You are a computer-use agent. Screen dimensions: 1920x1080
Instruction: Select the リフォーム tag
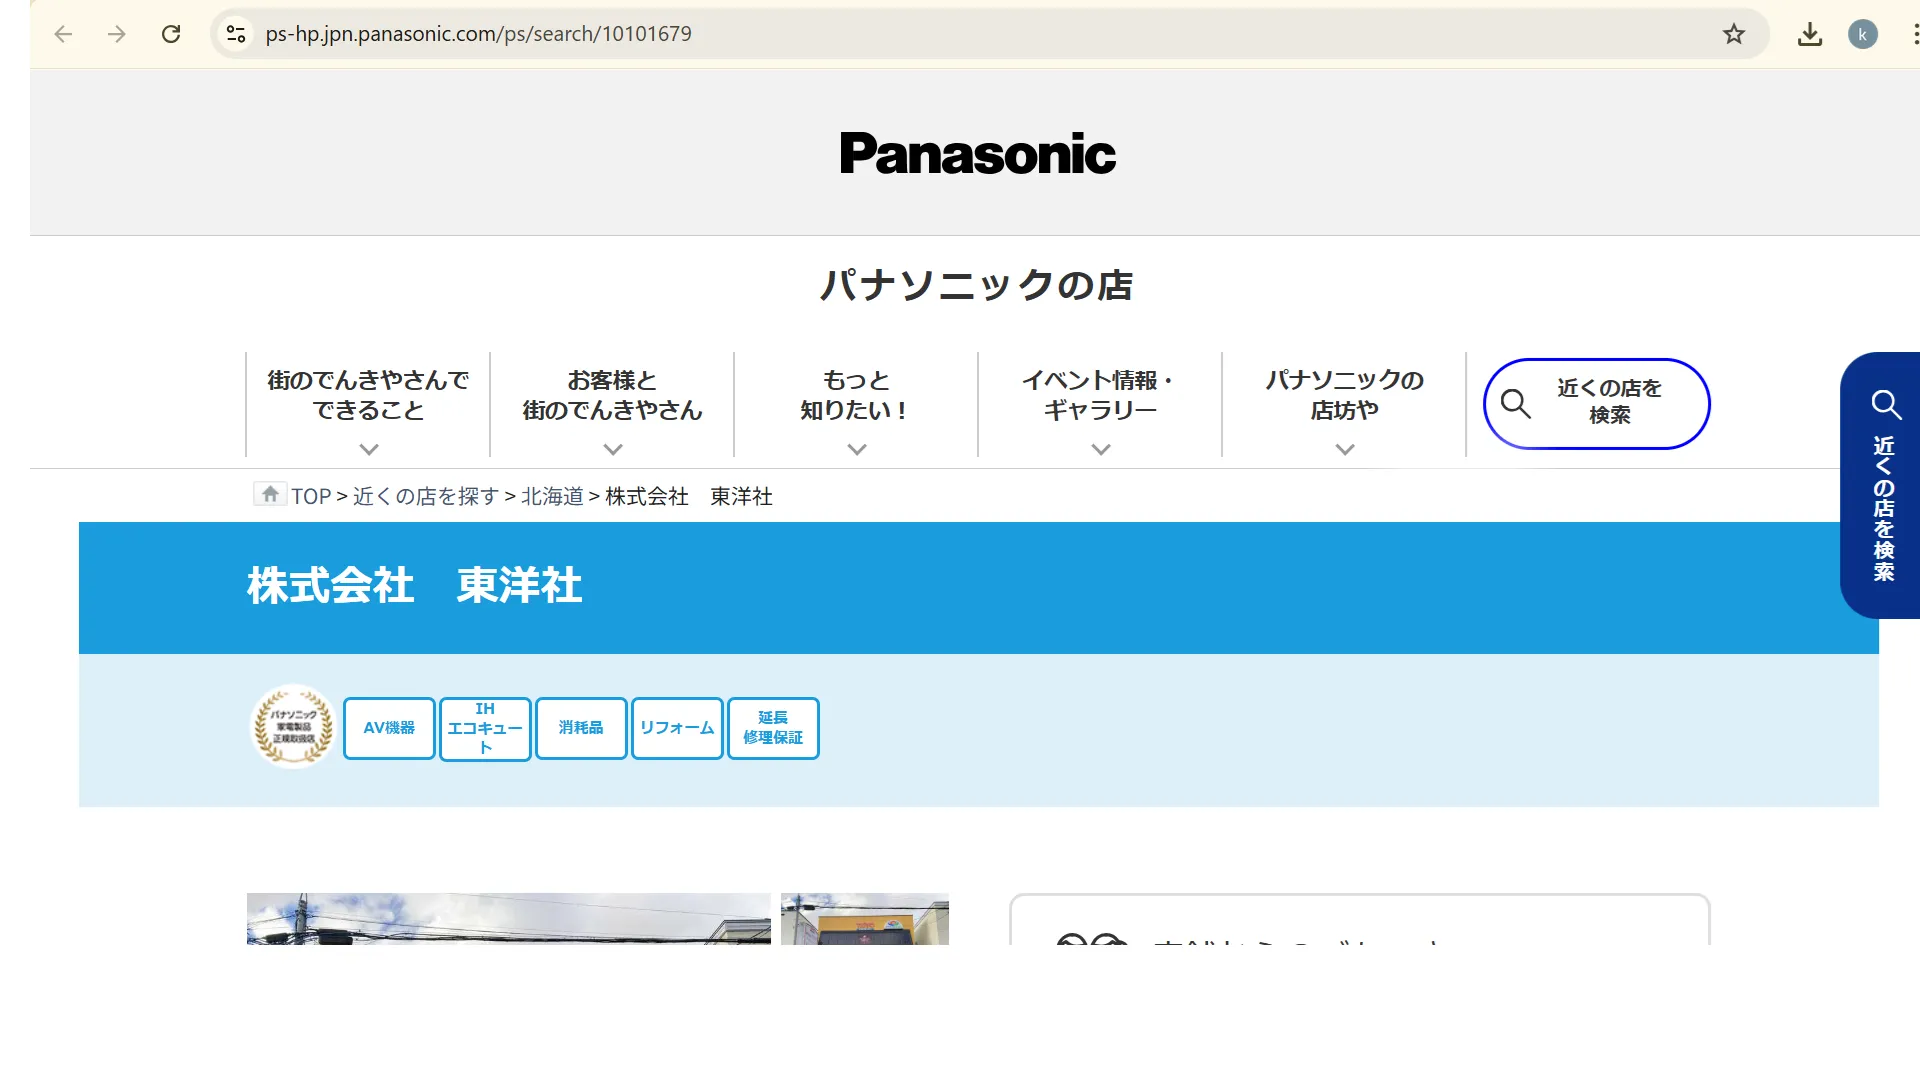(677, 728)
